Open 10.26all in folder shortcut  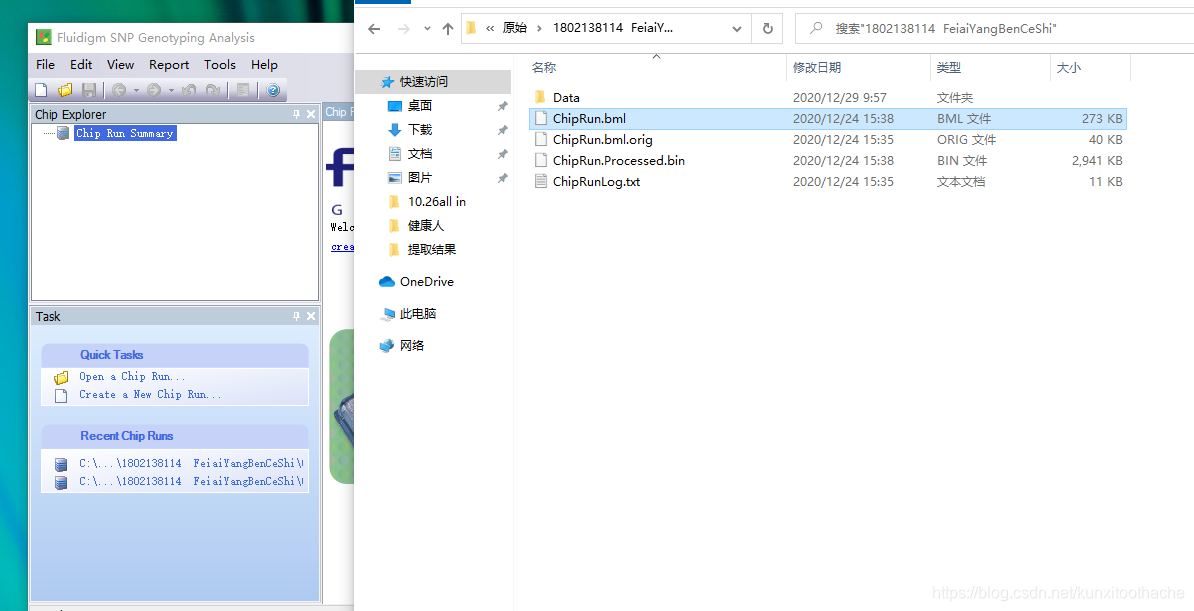(x=436, y=202)
